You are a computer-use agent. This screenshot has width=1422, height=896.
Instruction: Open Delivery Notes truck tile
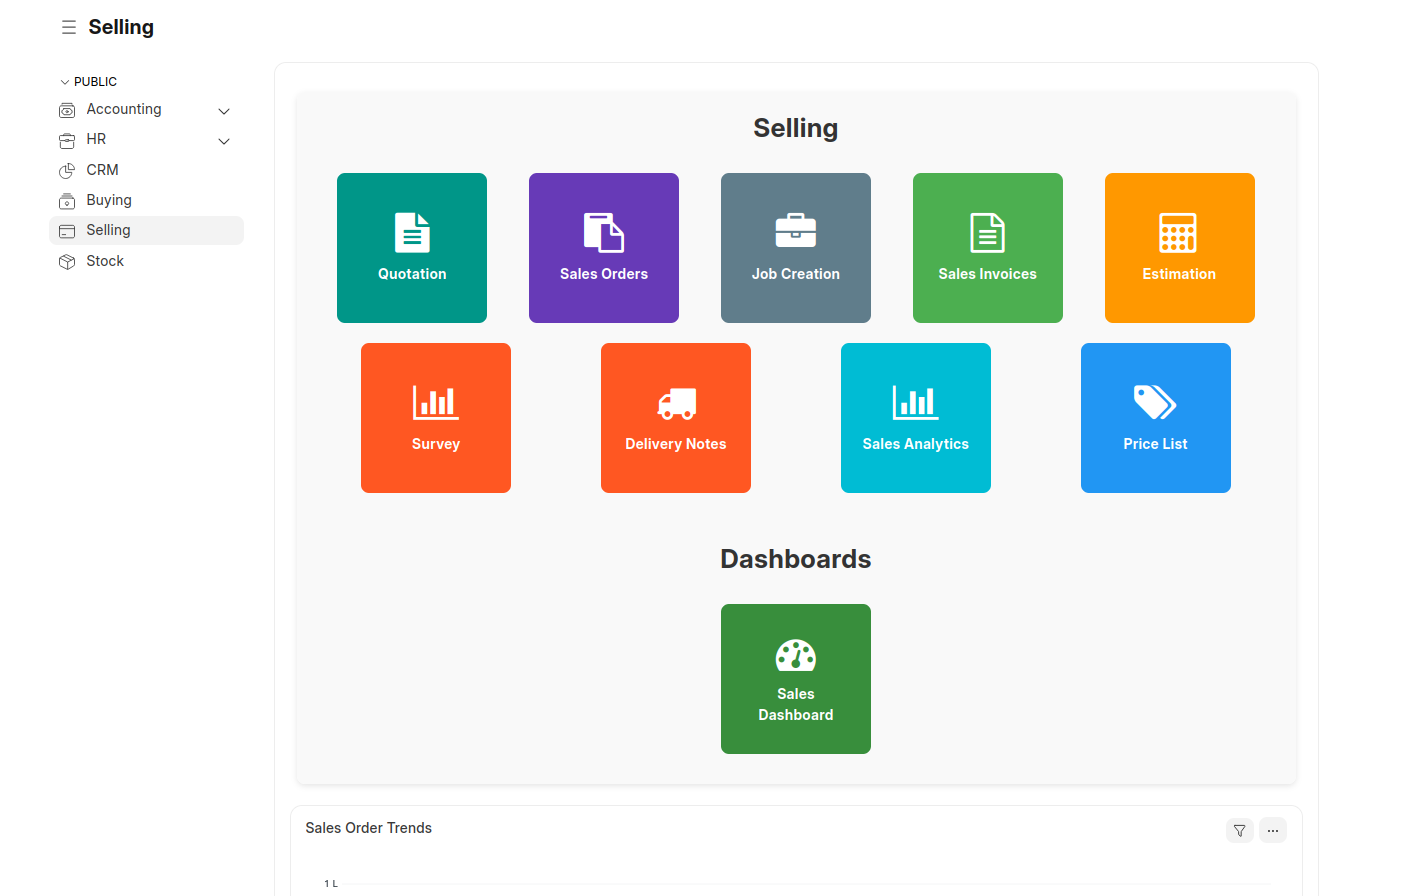(676, 418)
